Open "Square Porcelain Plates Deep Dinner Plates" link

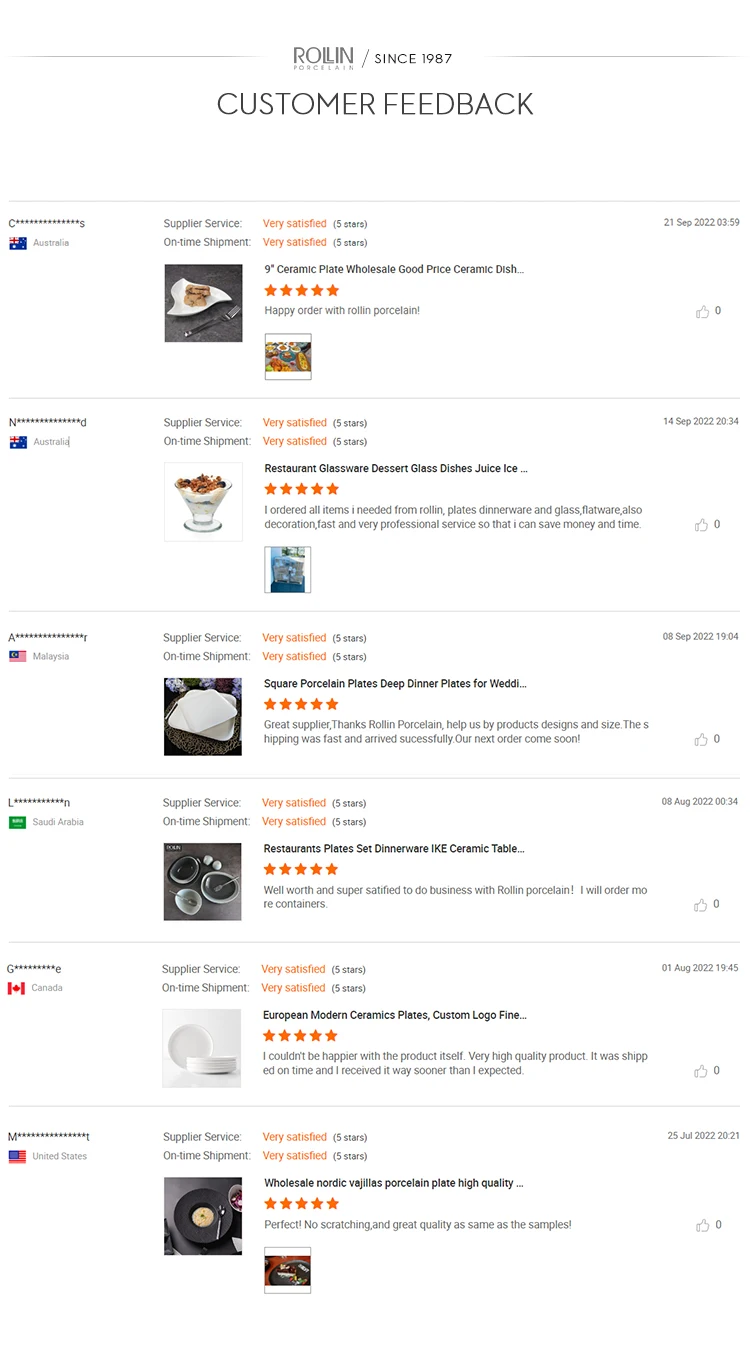pos(395,684)
